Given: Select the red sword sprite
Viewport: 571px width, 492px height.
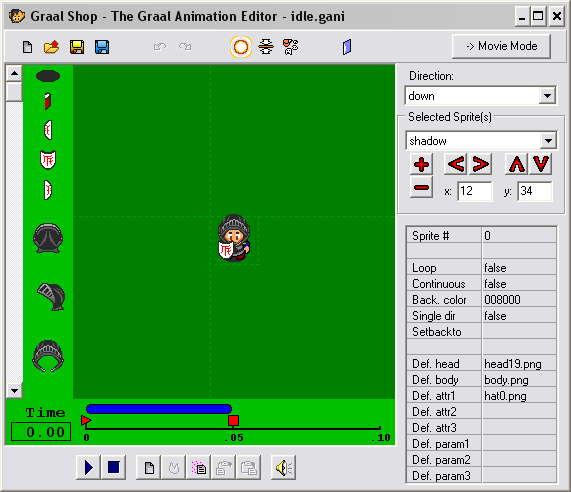Looking at the screenshot, I should [48, 101].
